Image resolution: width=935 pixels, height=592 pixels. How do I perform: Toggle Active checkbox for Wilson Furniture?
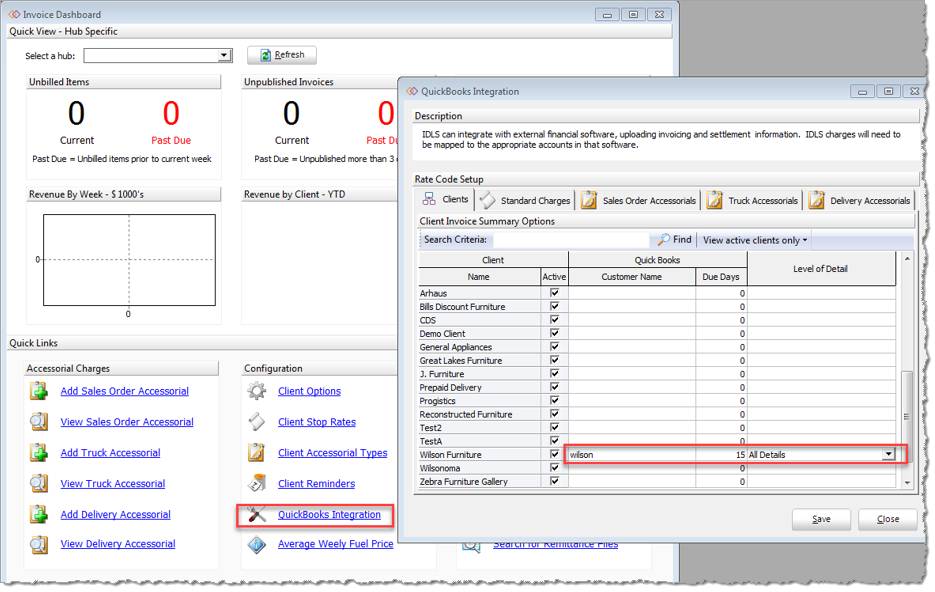(555, 454)
